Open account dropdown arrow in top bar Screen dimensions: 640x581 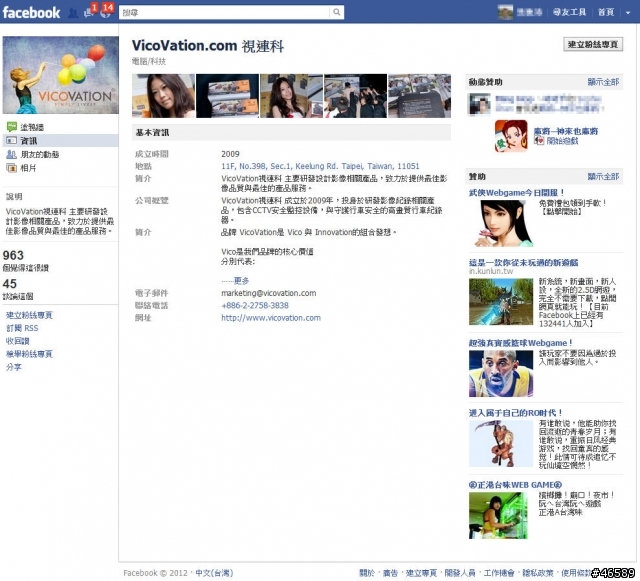[628, 13]
